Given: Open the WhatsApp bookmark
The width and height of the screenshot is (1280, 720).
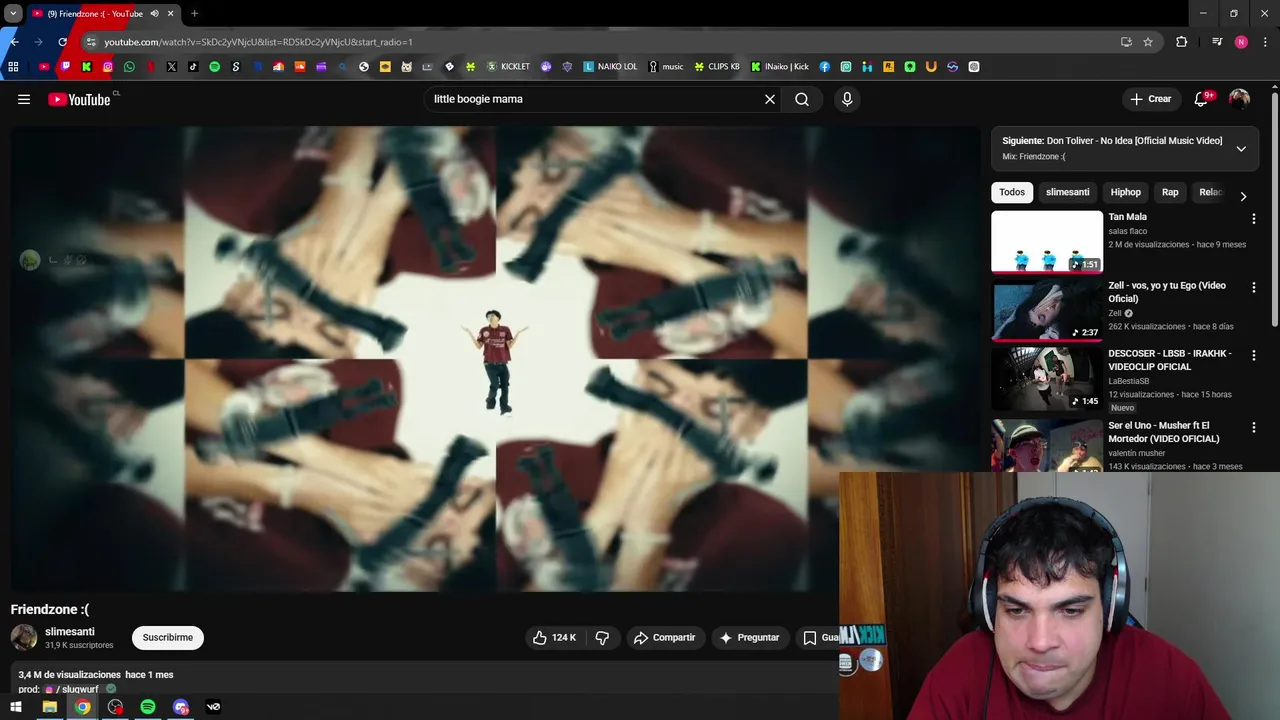Looking at the screenshot, I should point(129,67).
